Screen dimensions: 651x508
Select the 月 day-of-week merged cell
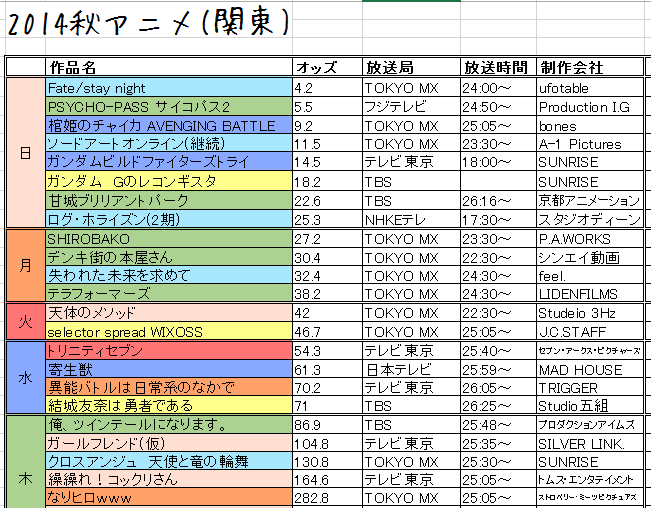(x=26, y=265)
